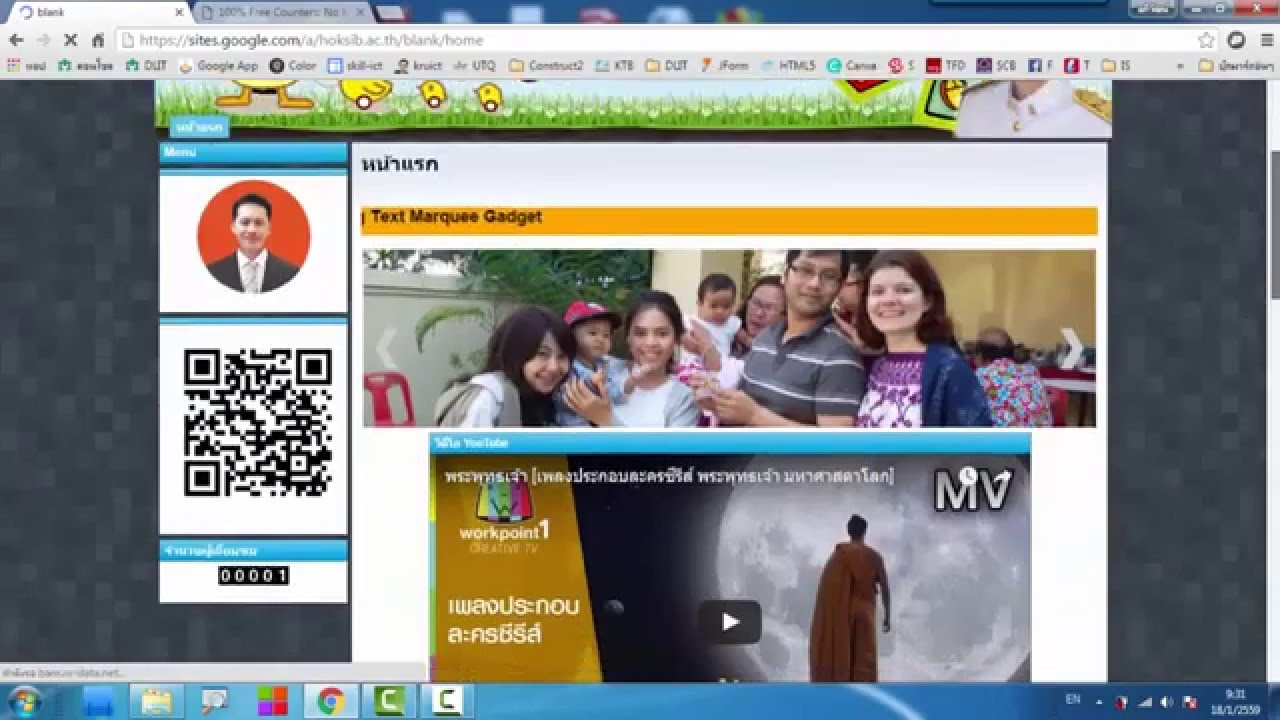The width and height of the screenshot is (1280, 720).
Task: Open the JForm bookmark
Action: [x=723, y=65]
